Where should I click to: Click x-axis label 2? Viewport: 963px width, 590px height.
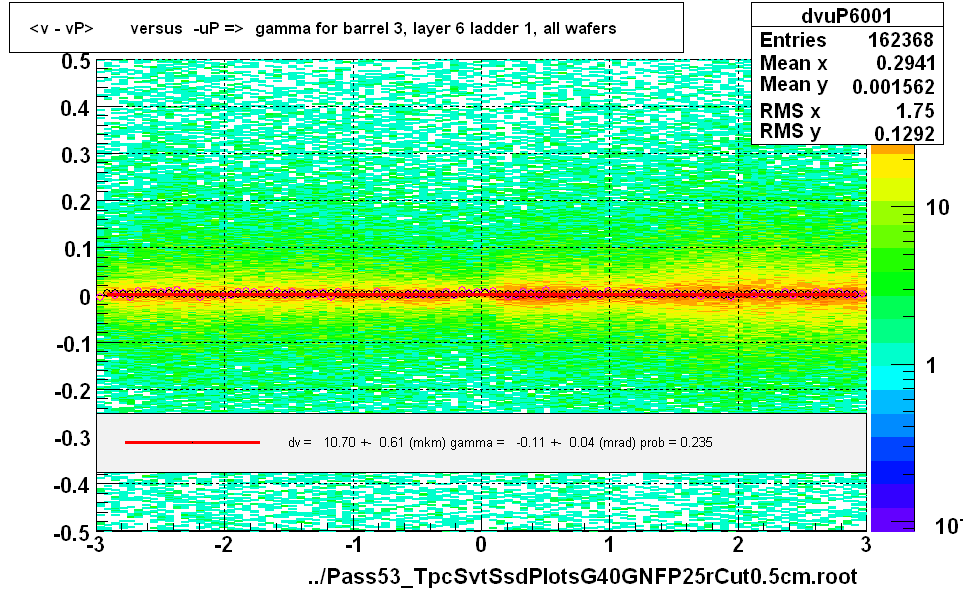(738, 545)
